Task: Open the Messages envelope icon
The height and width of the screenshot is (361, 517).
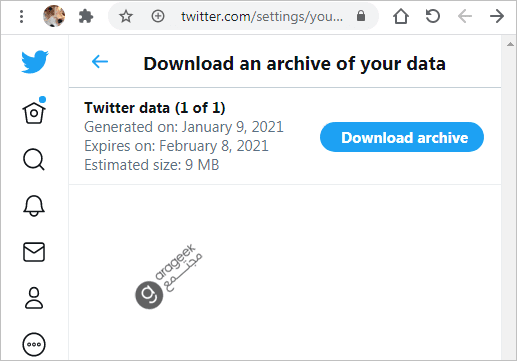Action: pos(34,252)
